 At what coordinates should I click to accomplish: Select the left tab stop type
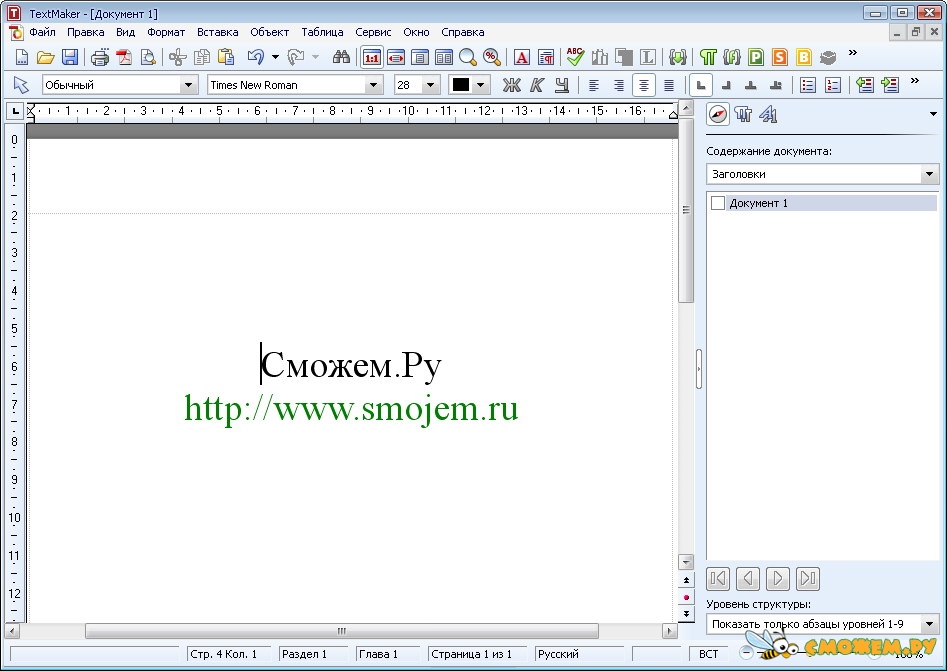click(x=701, y=85)
